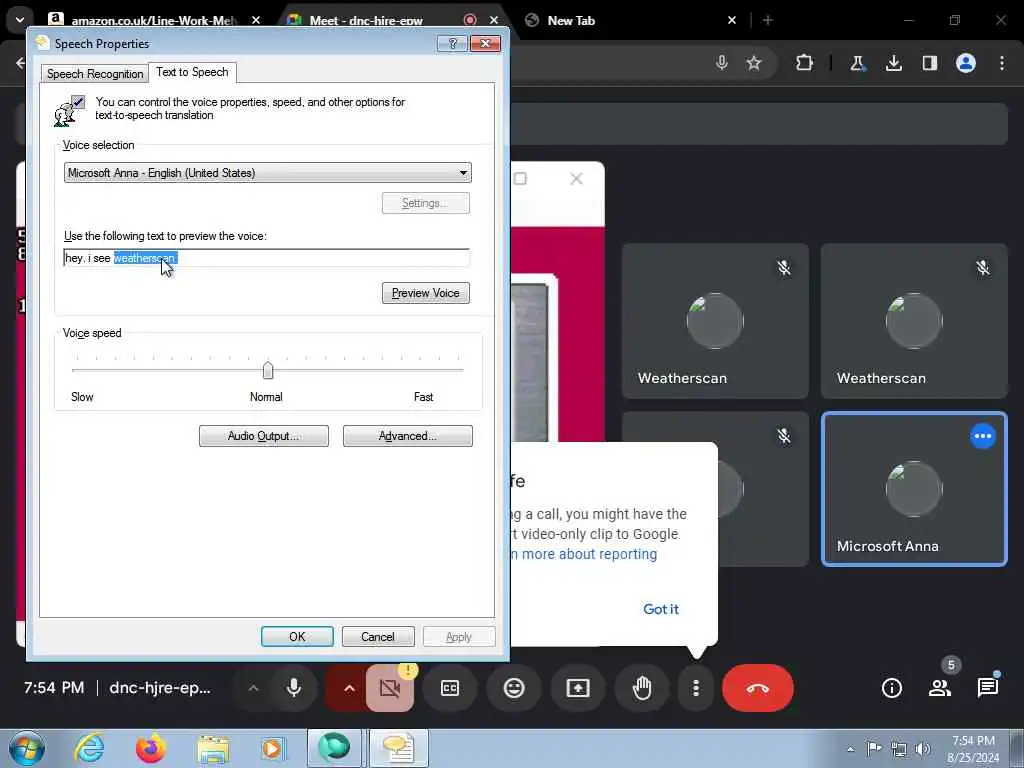Open more options three-dot menu in Meet

(696, 688)
